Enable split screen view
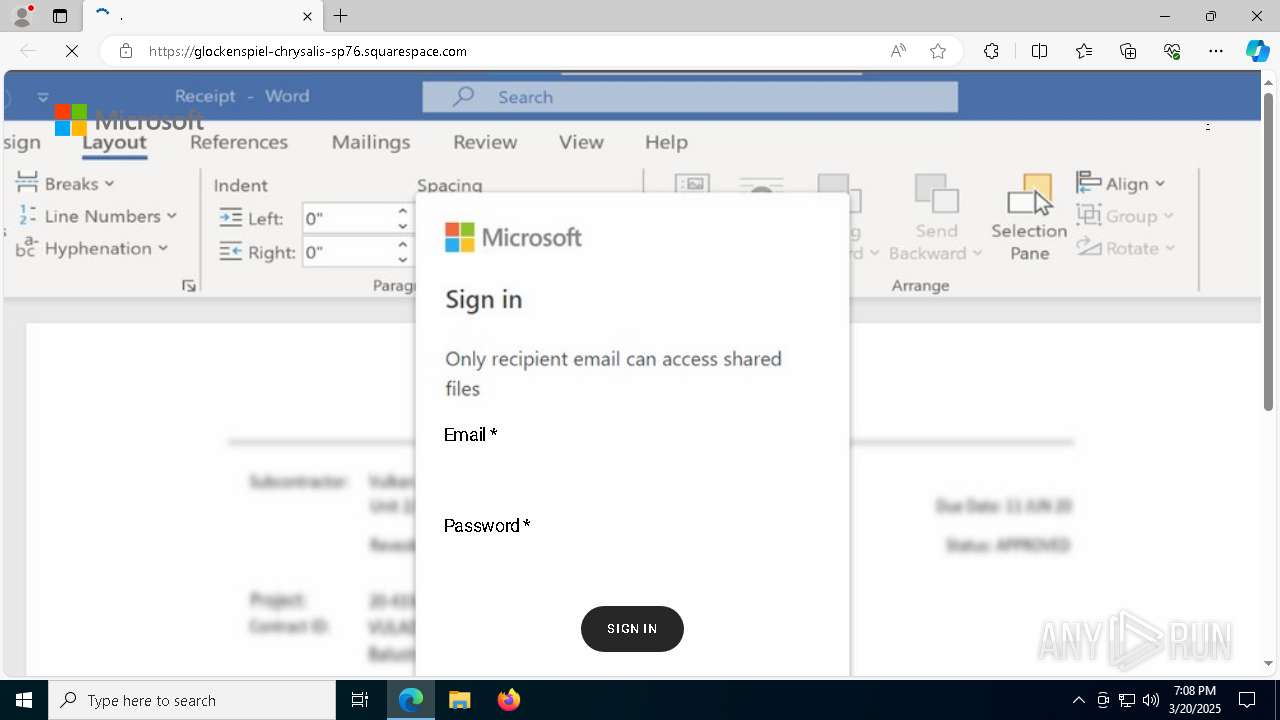1280x720 pixels. coord(1039,51)
